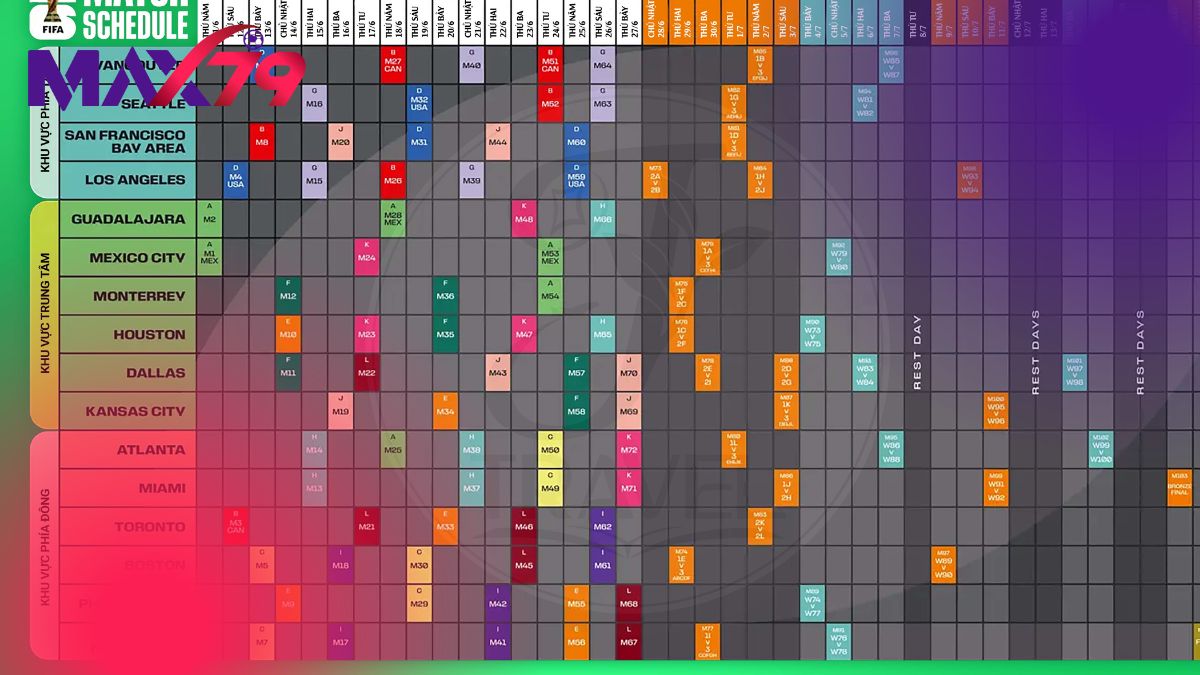Screen dimensions: 1200x675
Task: Open pink match cell M24
Action: click(x=367, y=258)
